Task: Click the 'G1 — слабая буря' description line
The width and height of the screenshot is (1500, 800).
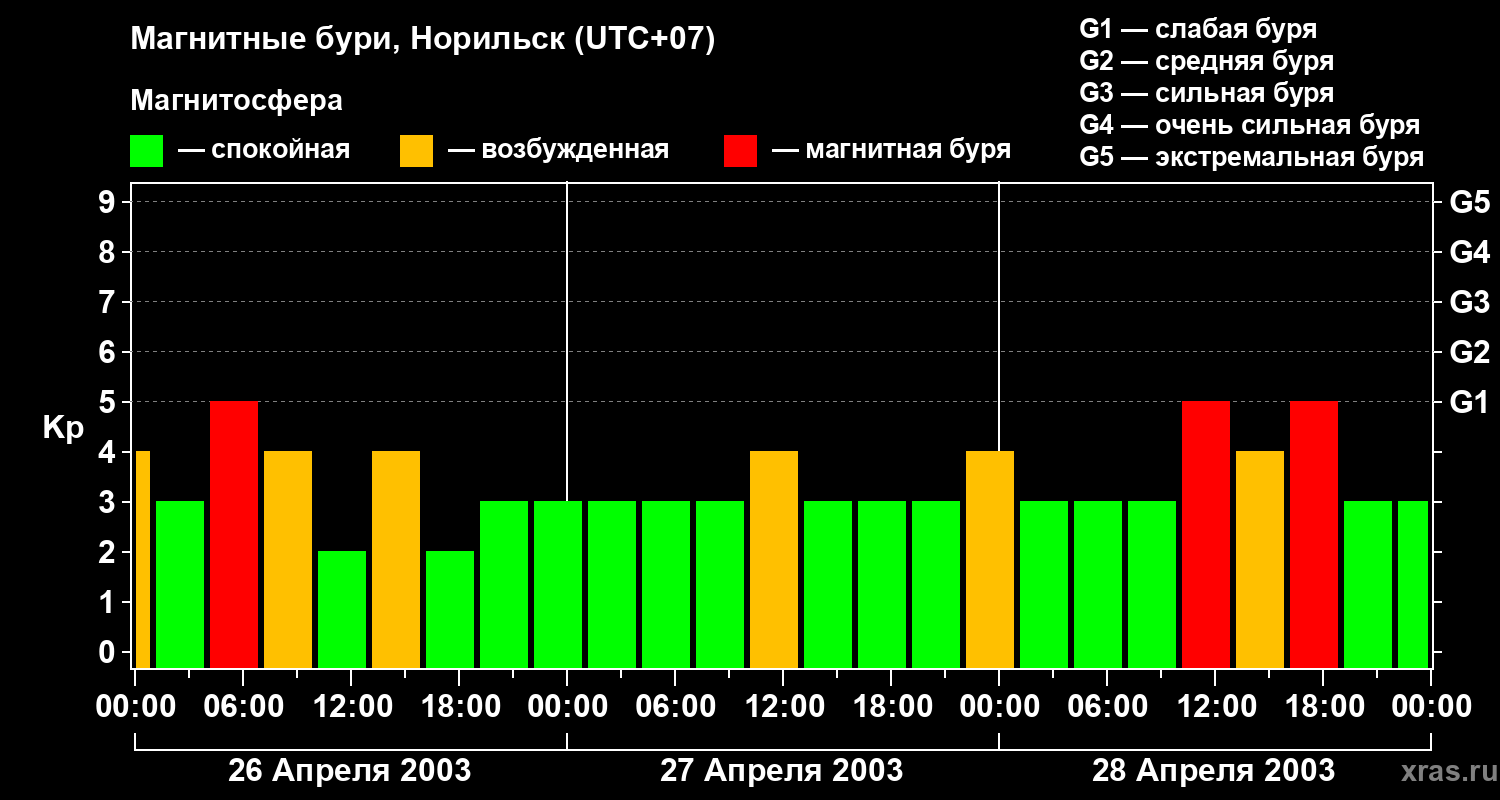Action: point(1198,29)
